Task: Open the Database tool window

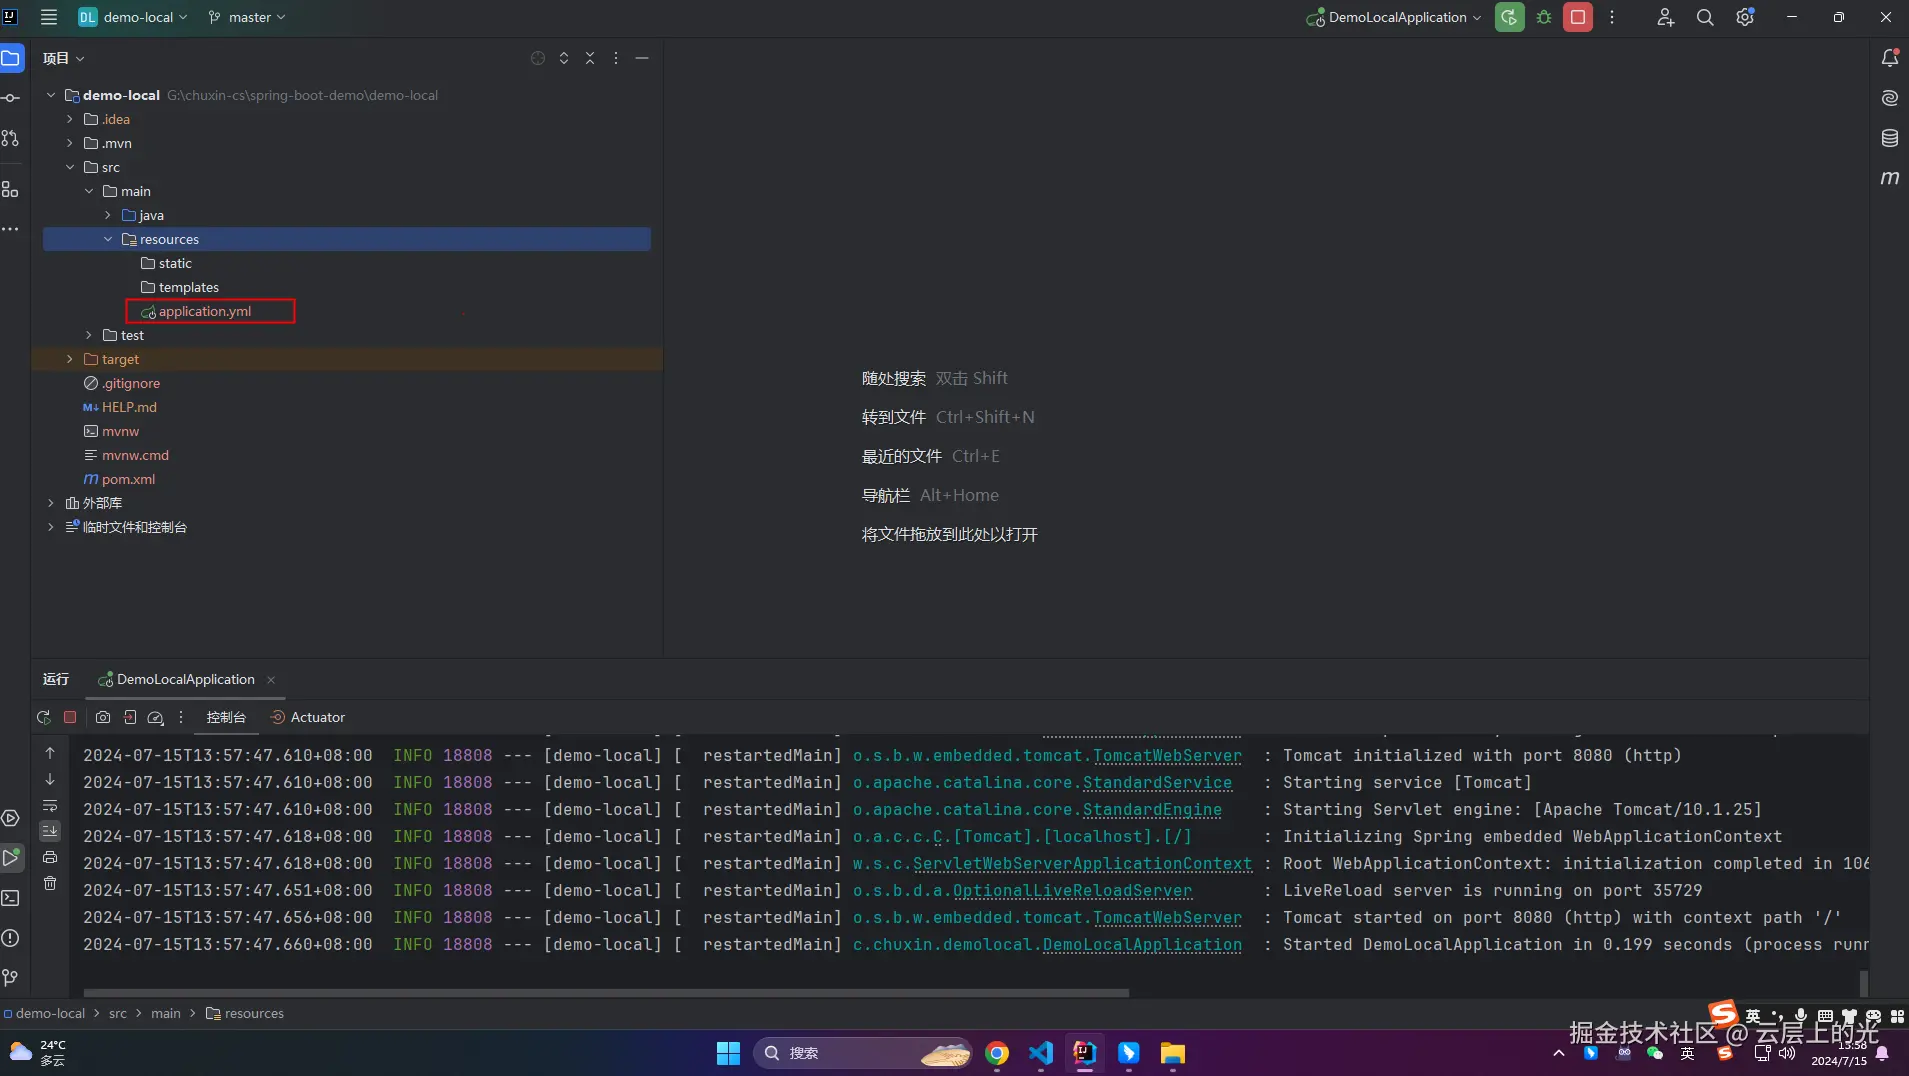Action: [x=1889, y=138]
